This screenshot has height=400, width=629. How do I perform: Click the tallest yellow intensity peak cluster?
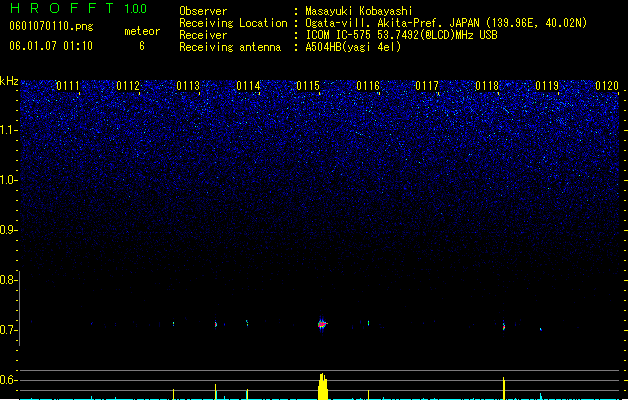(x=323, y=386)
